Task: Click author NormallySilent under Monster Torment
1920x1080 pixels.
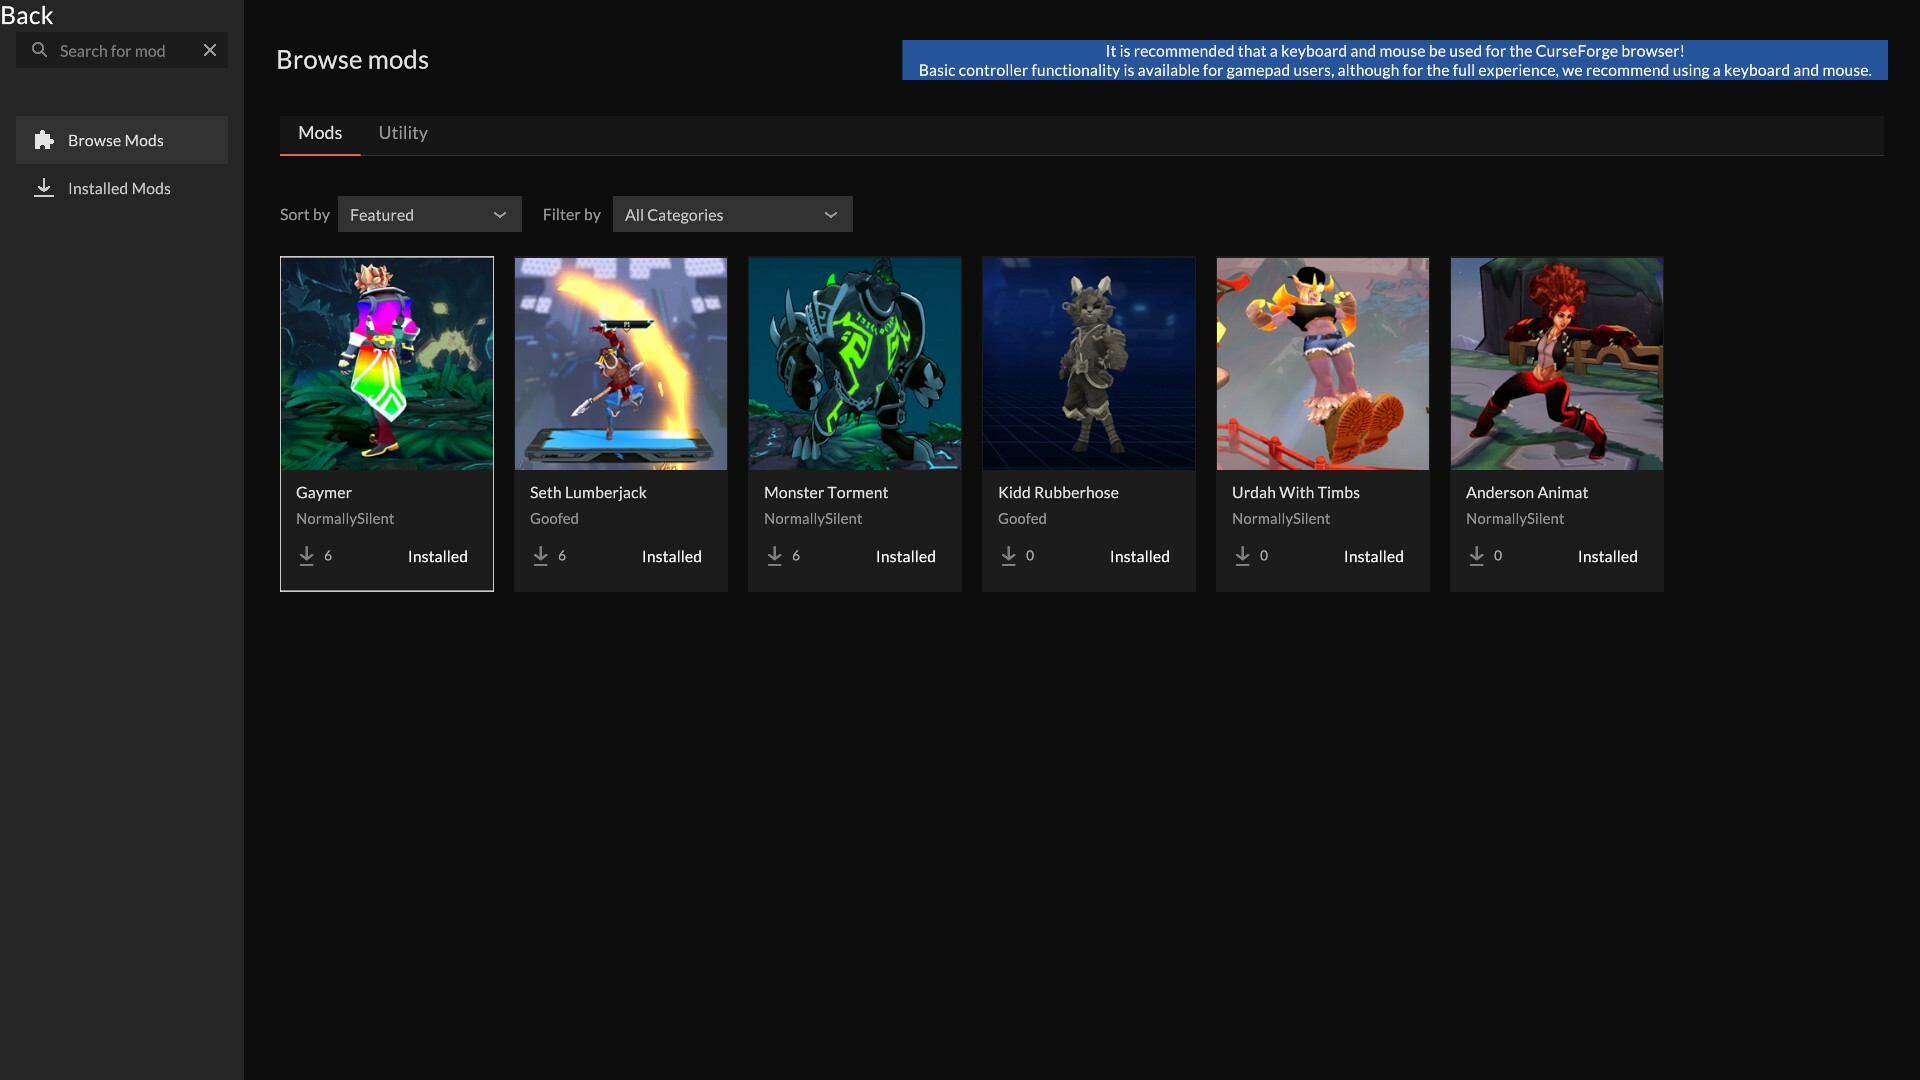Action: click(813, 519)
